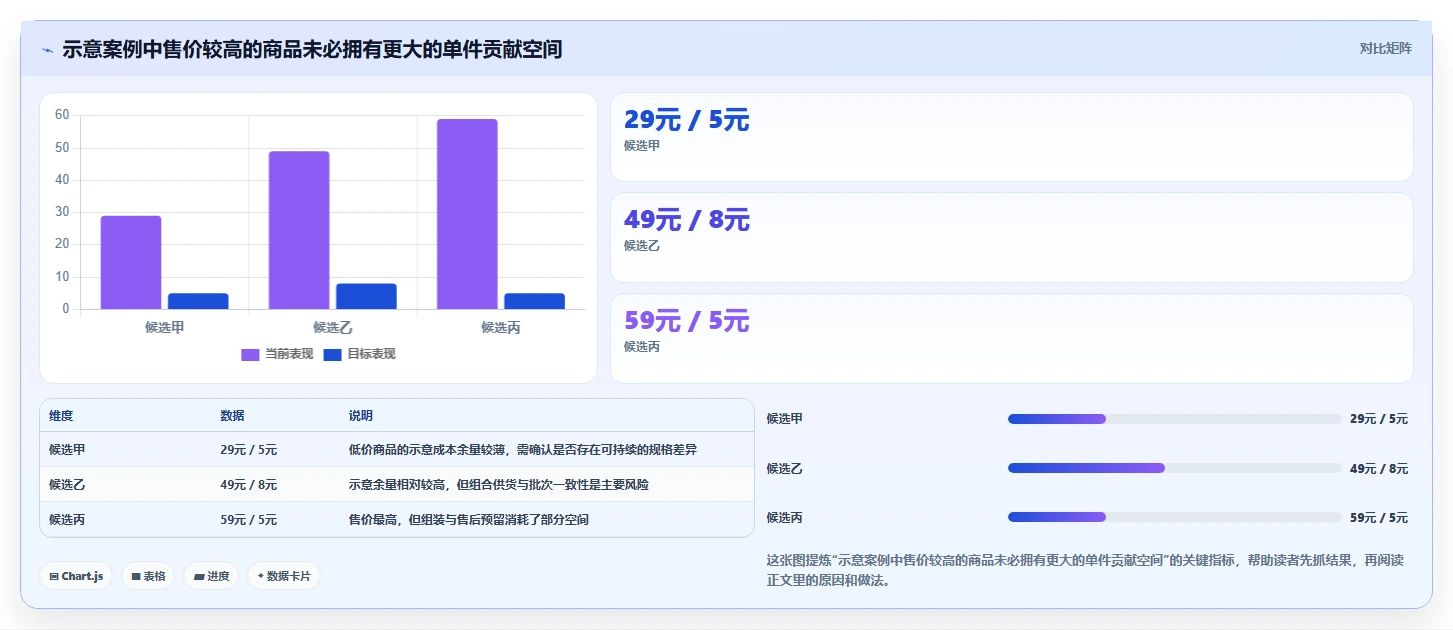Toggle the 当前表现 legend swatch
The height and width of the screenshot is (630, 1453).
(250, 354)
